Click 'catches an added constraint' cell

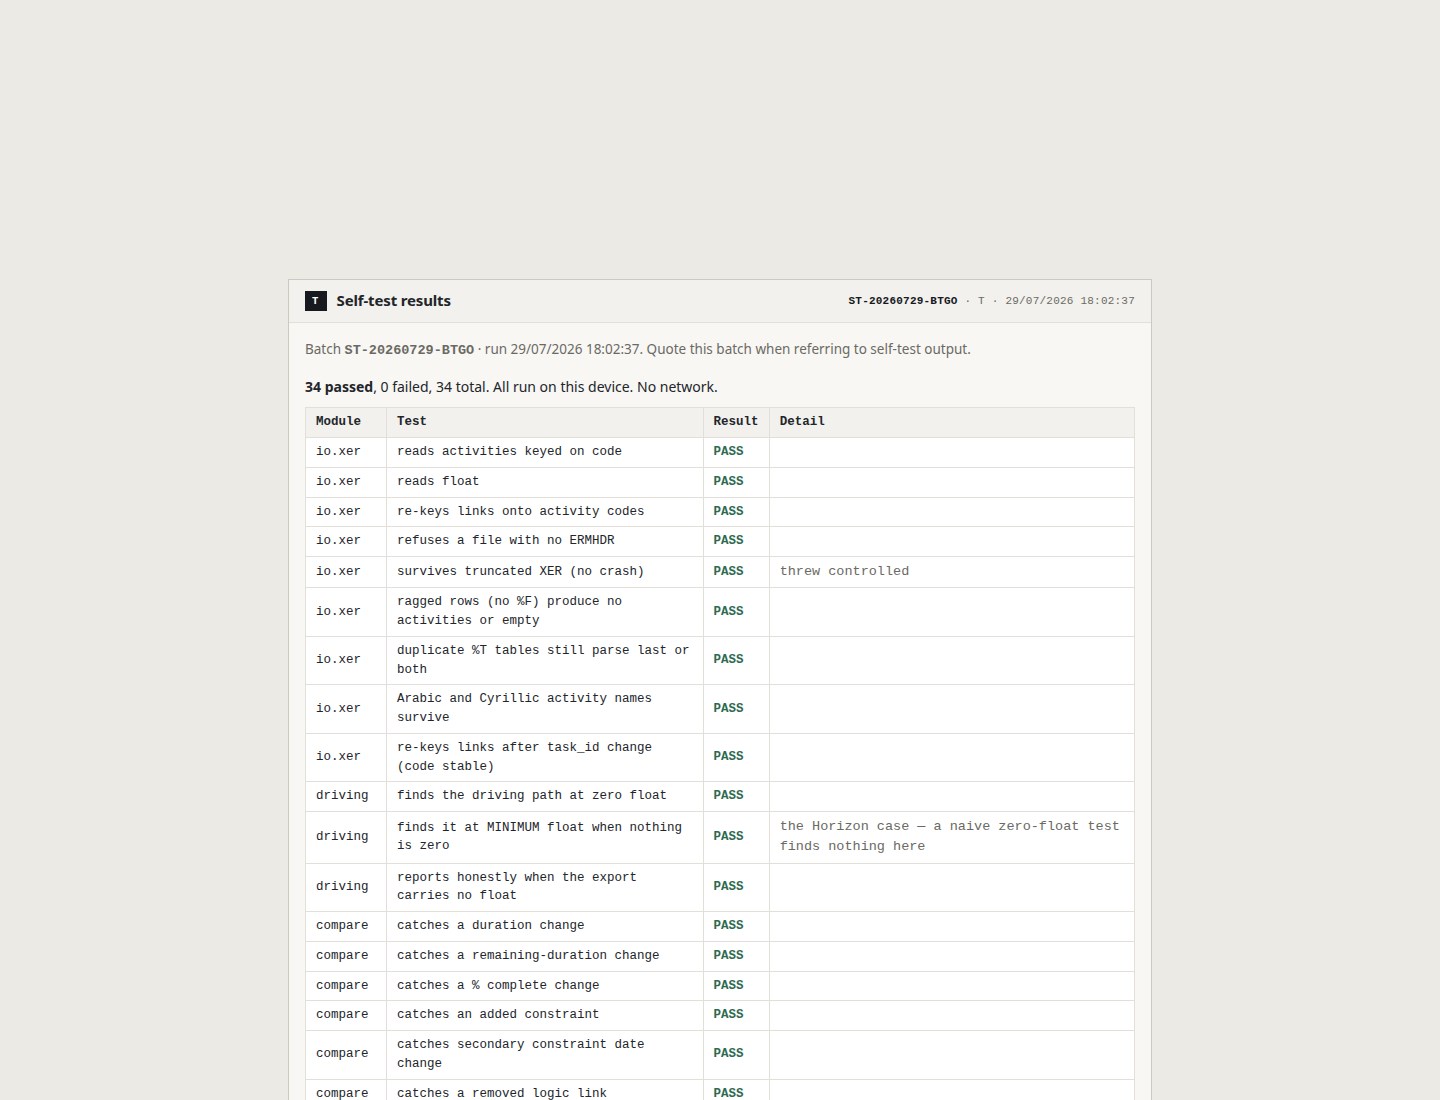point(545,1015)
